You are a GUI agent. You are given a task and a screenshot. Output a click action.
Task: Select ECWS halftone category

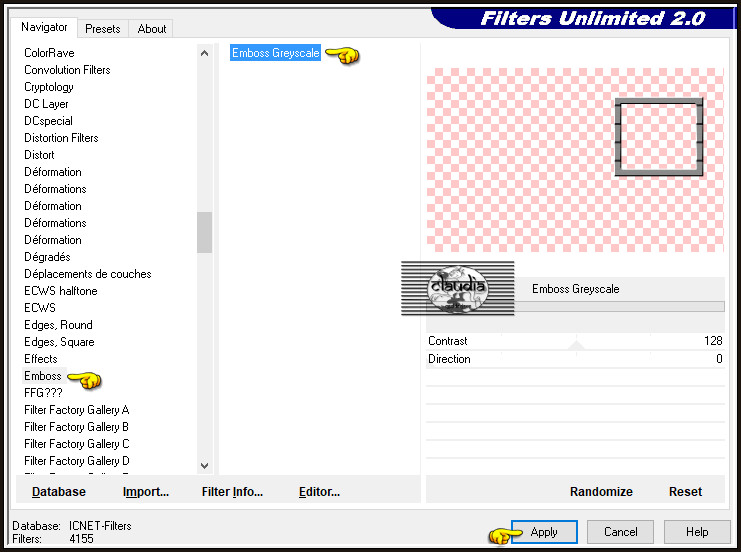point(60,291)
